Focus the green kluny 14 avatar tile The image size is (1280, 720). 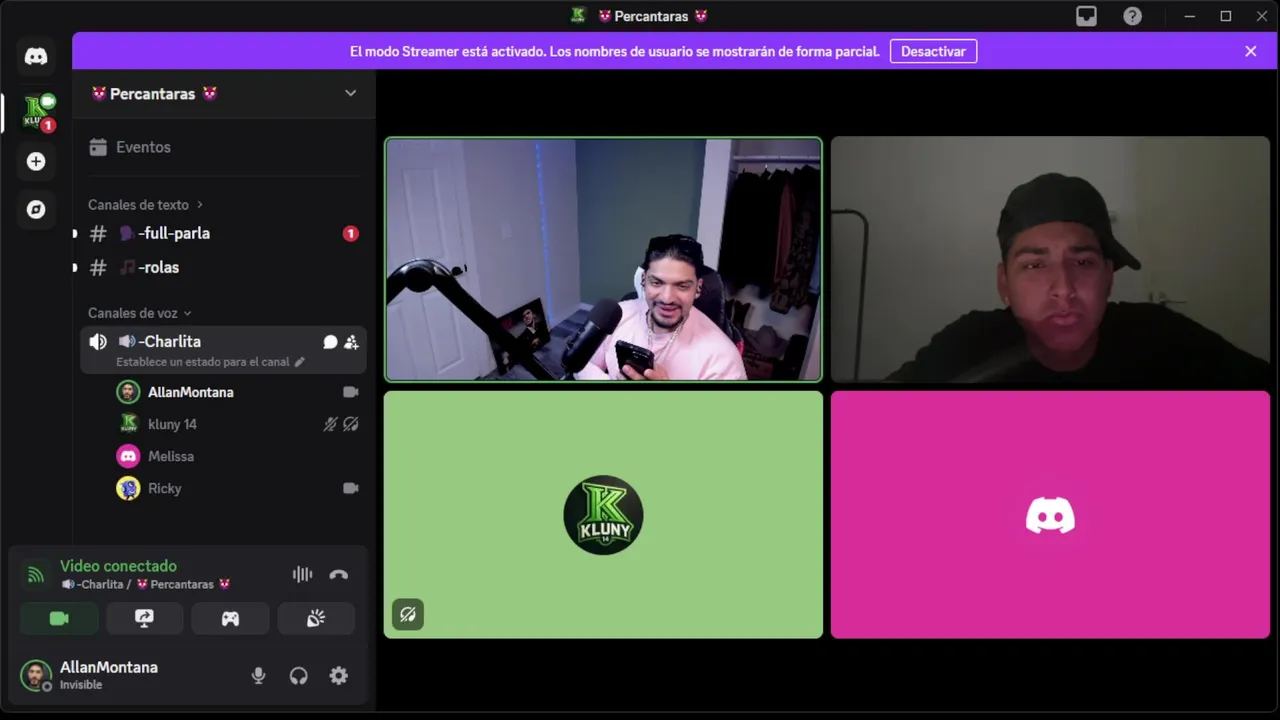(603, 514)
